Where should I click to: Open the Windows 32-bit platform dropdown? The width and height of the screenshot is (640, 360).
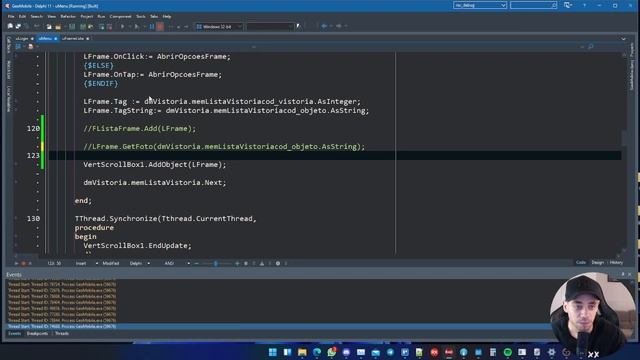click(219, 27)
